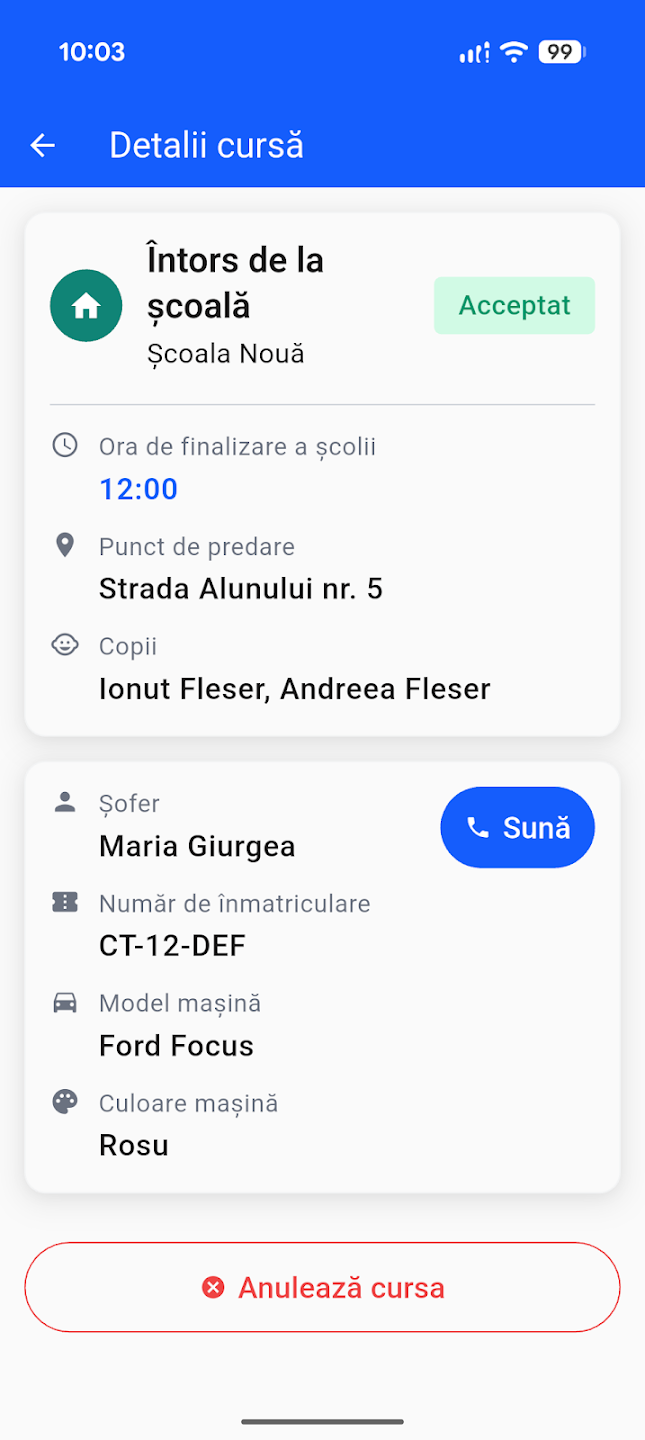Tap the Acceptat status badge
645x1440 pixels.
coord(514,306)
